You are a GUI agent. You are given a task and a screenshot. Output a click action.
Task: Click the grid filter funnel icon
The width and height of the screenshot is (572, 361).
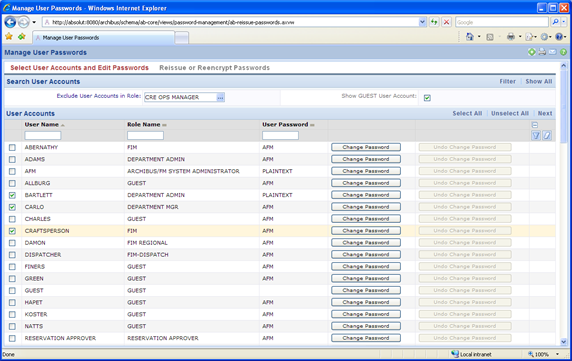[x=536, y=136]
